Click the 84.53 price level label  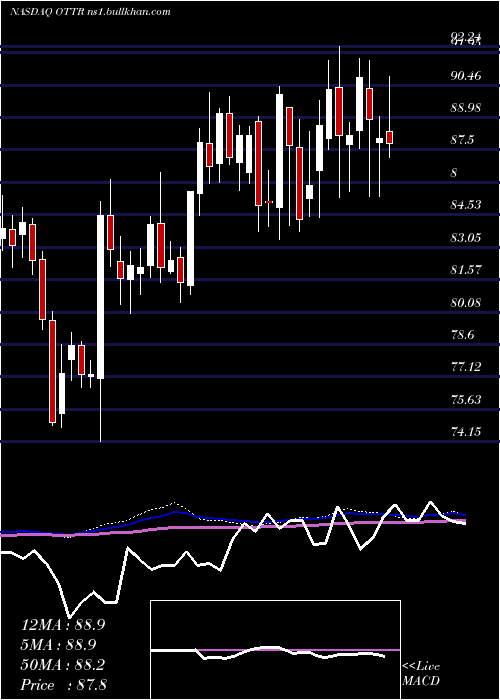[x=466, y=205]
